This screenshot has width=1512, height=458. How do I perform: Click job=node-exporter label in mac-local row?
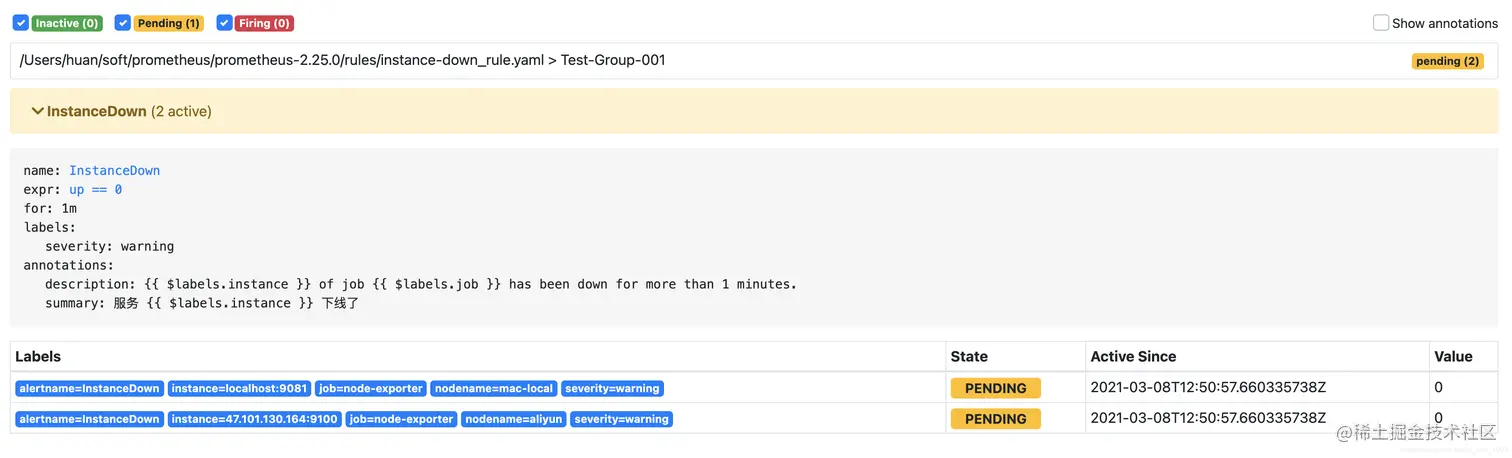click(x=371, y=388)
